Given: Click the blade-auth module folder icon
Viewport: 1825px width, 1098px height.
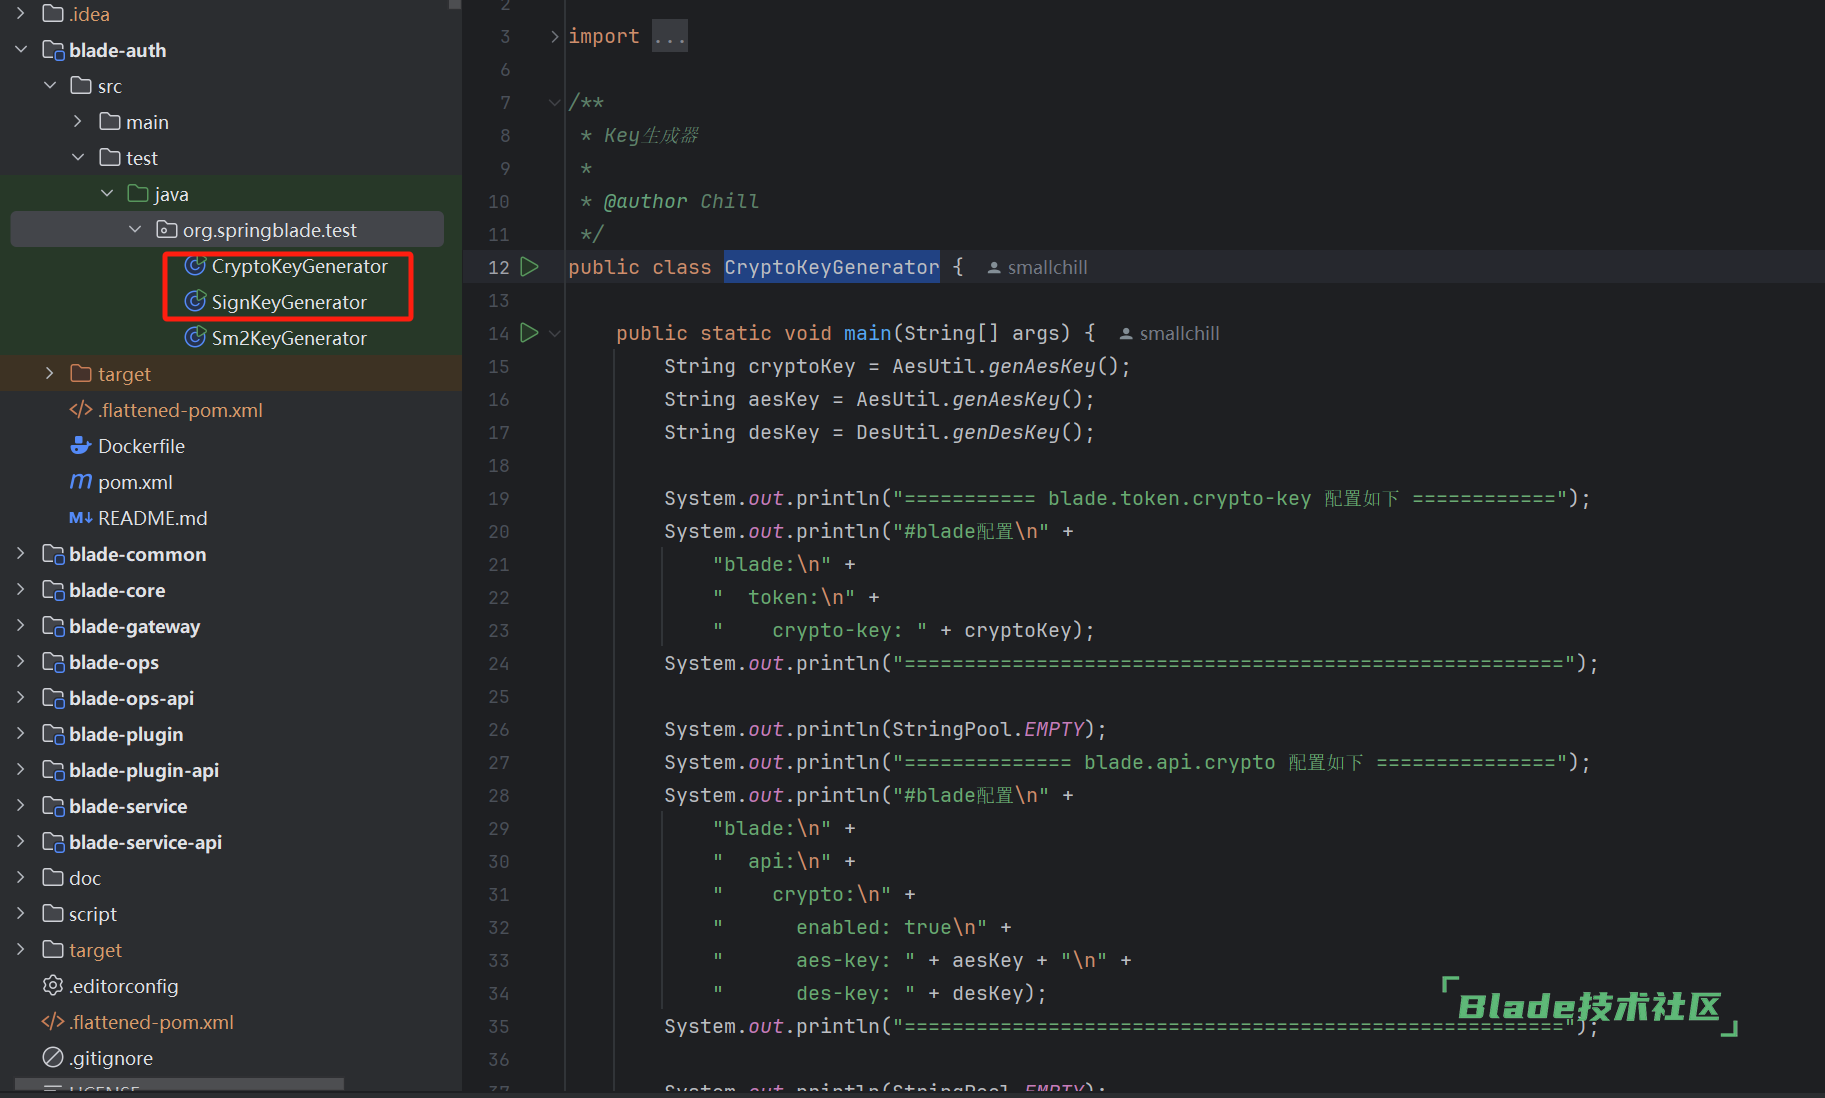Looking at the screenshot, I should (53, 50).
